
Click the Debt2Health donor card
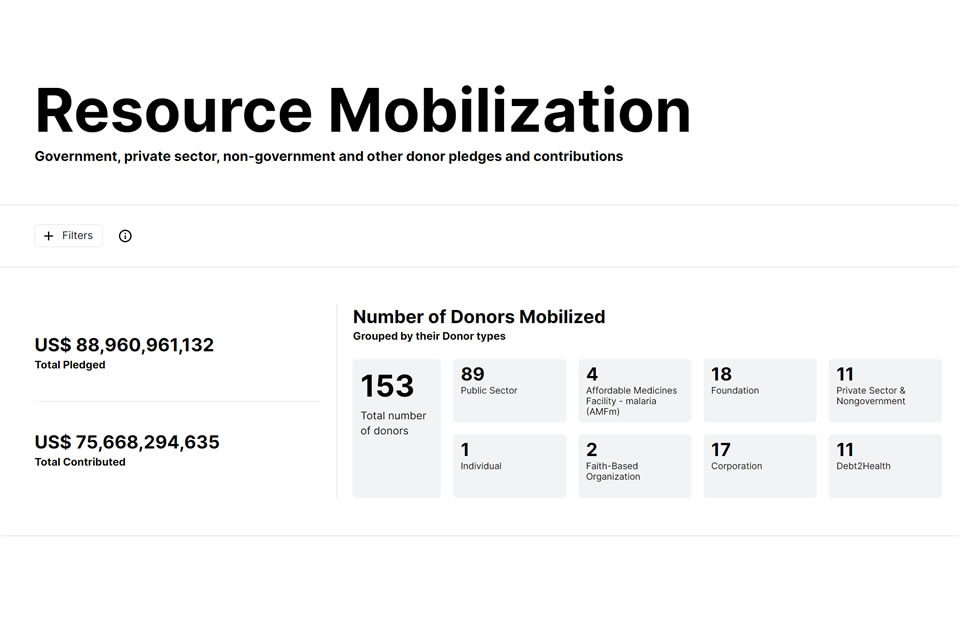pos(884,465)
